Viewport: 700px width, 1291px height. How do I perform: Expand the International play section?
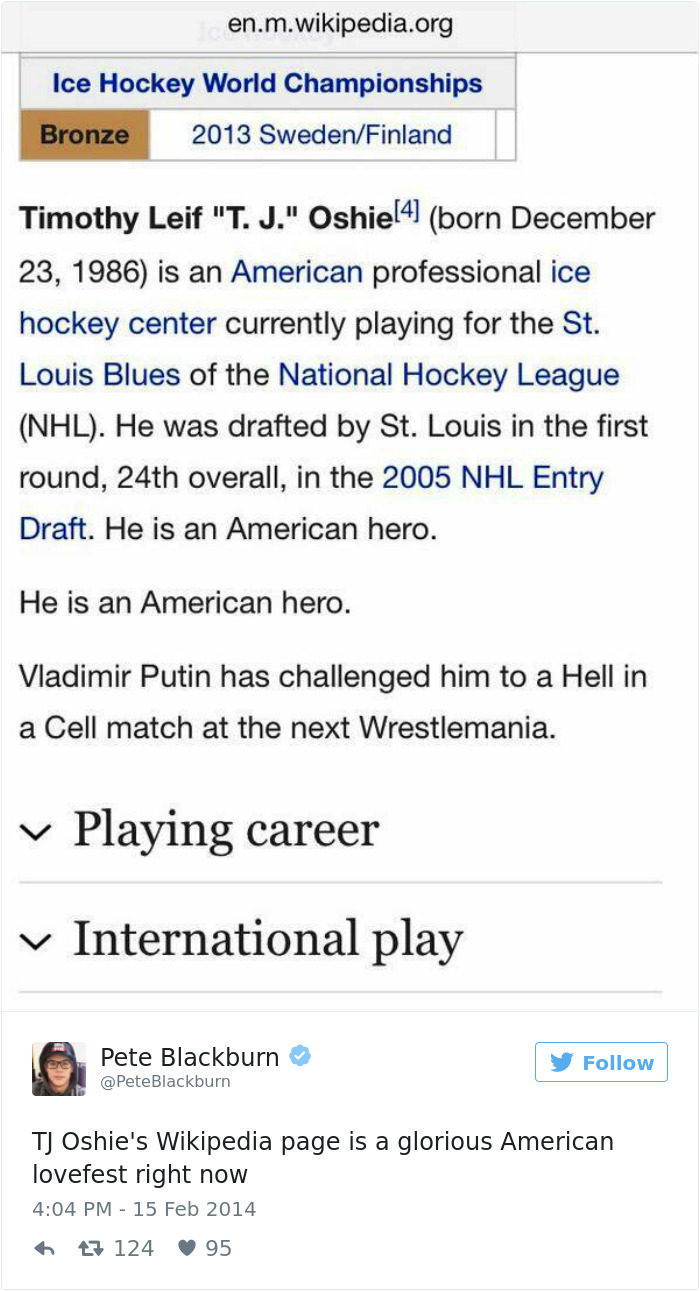(x=267, y=938)
